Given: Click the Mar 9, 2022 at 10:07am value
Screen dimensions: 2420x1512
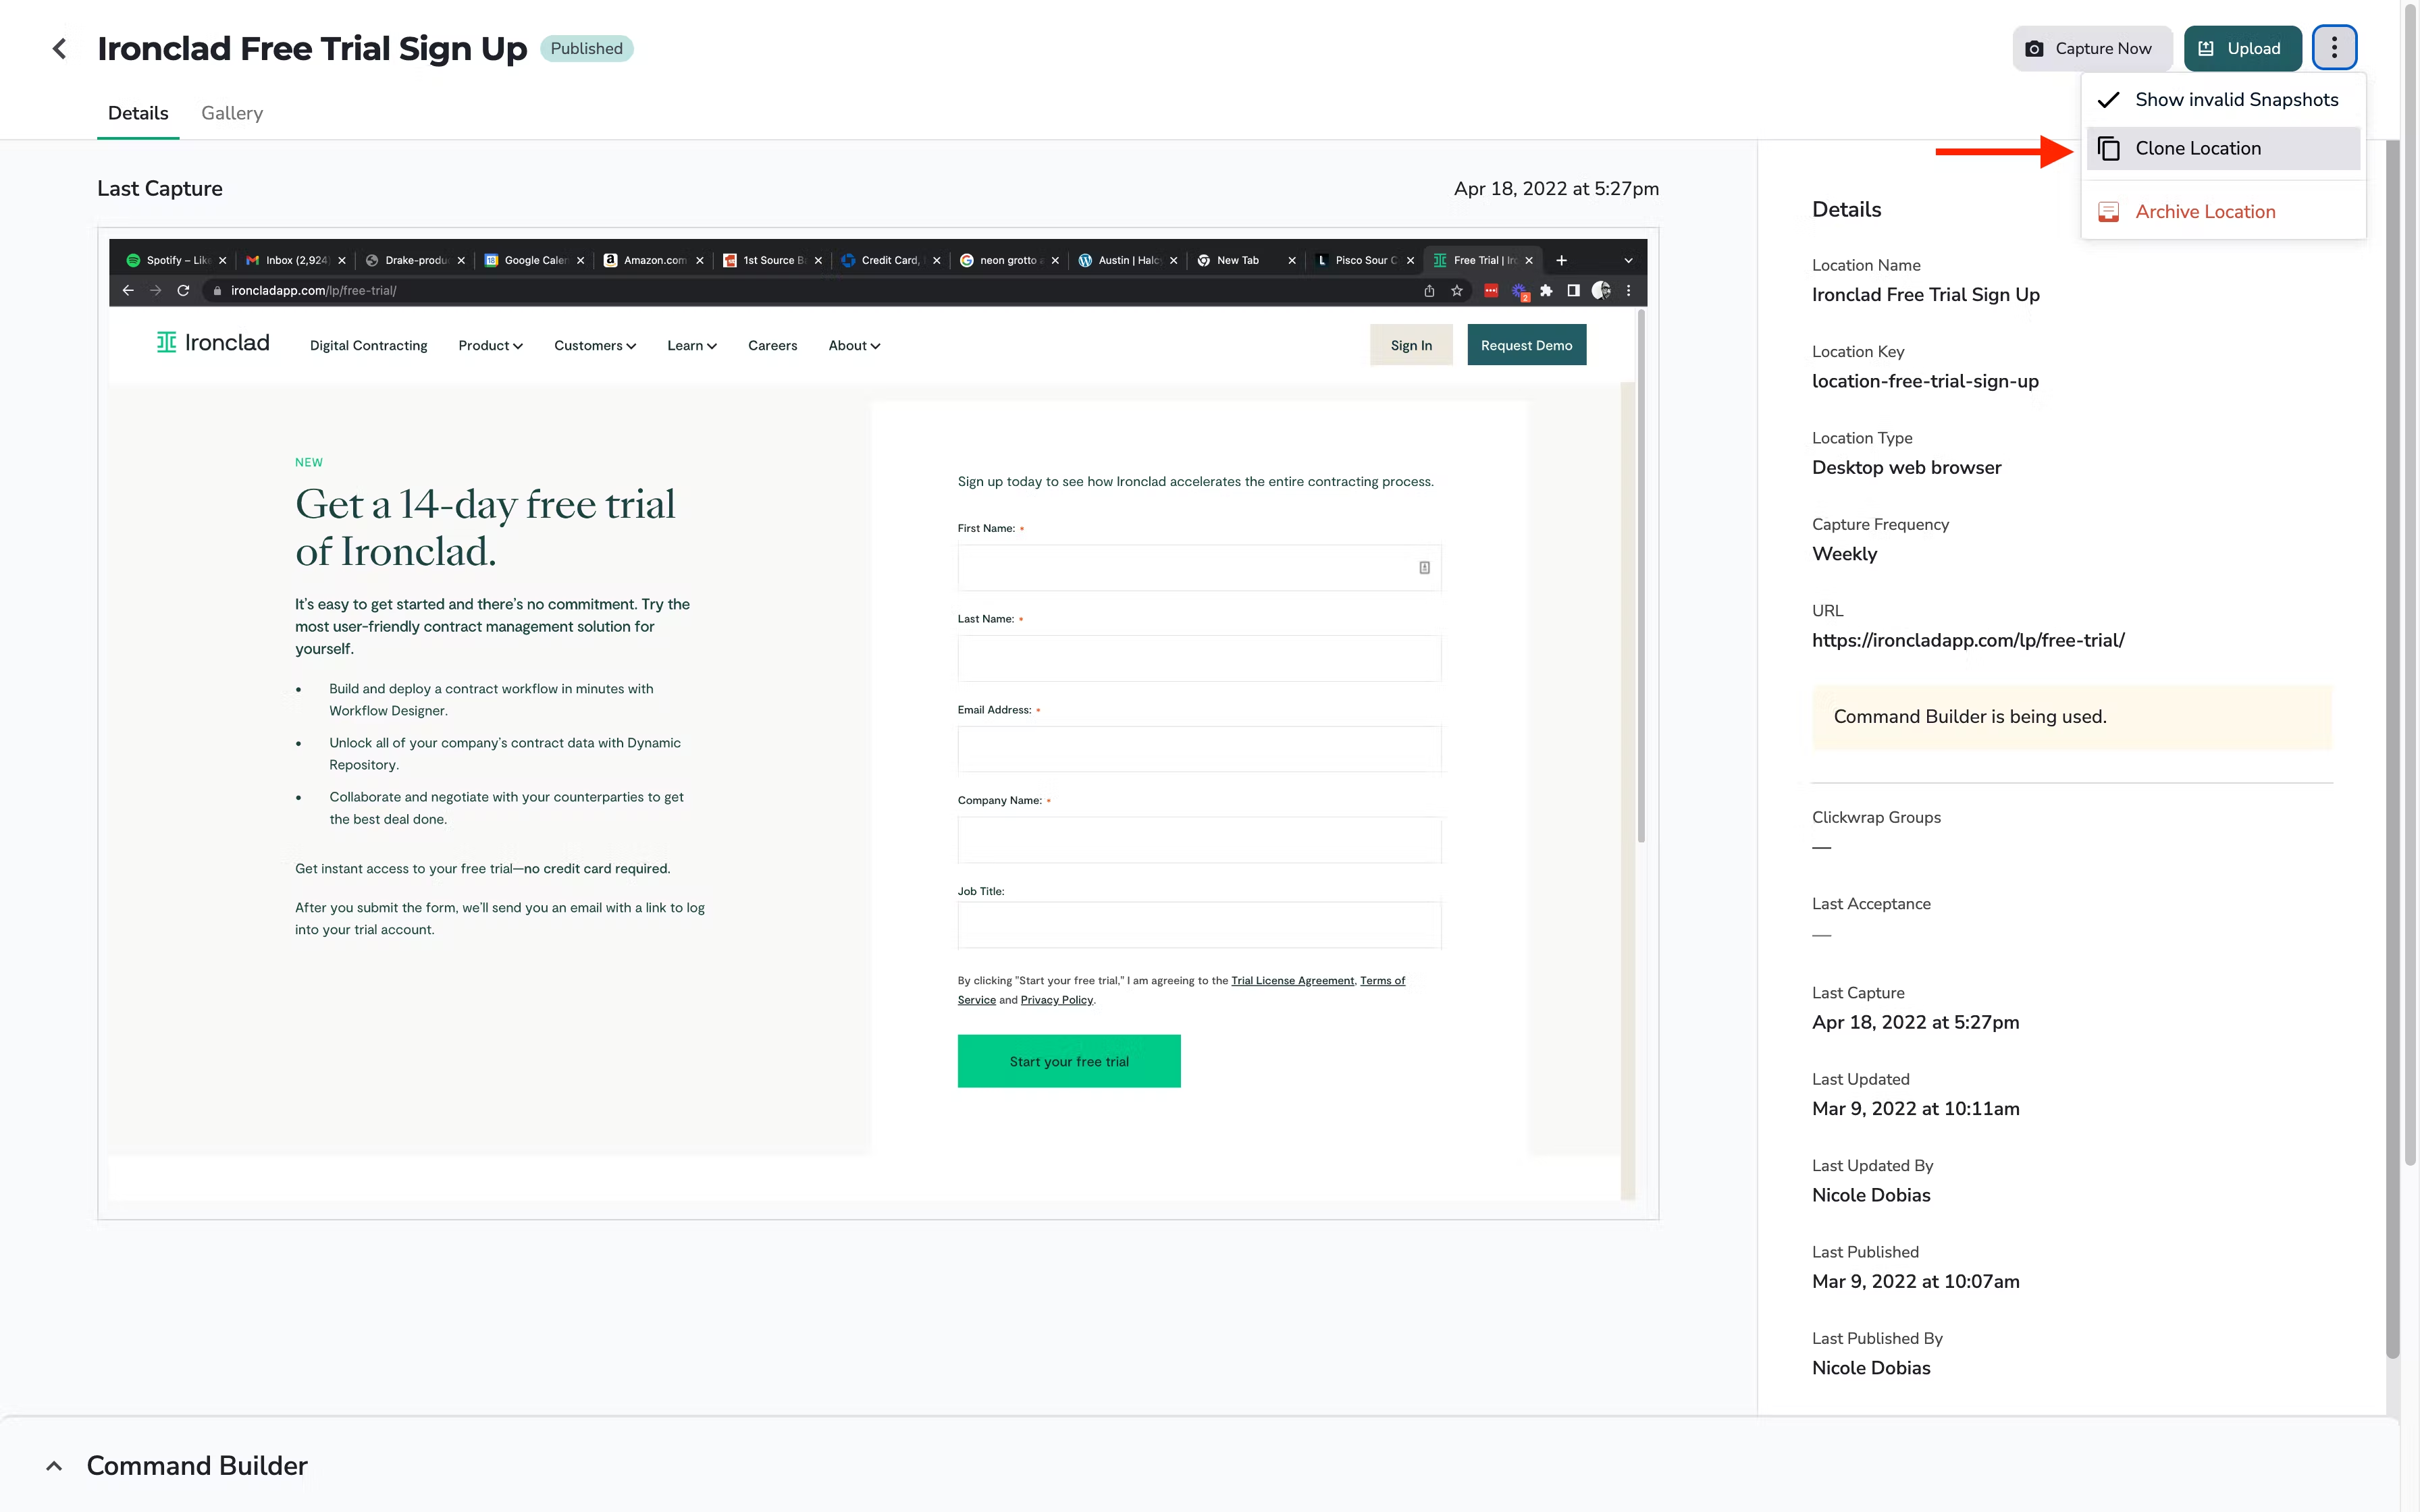Looking at the screenshot, I should (x=1915, y=1282).
